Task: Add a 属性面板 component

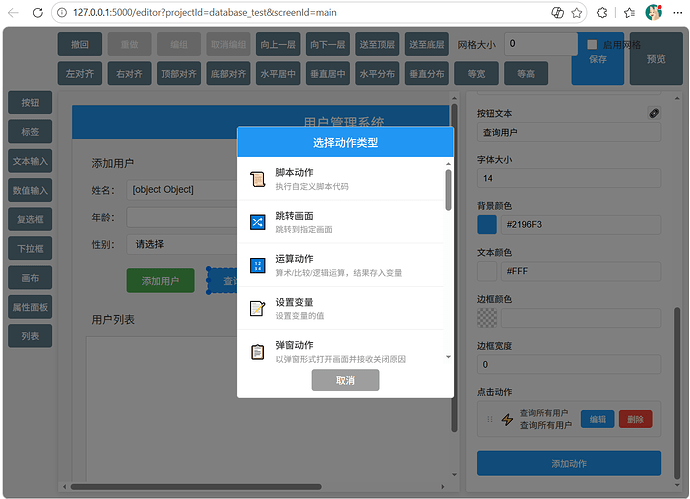Action: point(30,307)
